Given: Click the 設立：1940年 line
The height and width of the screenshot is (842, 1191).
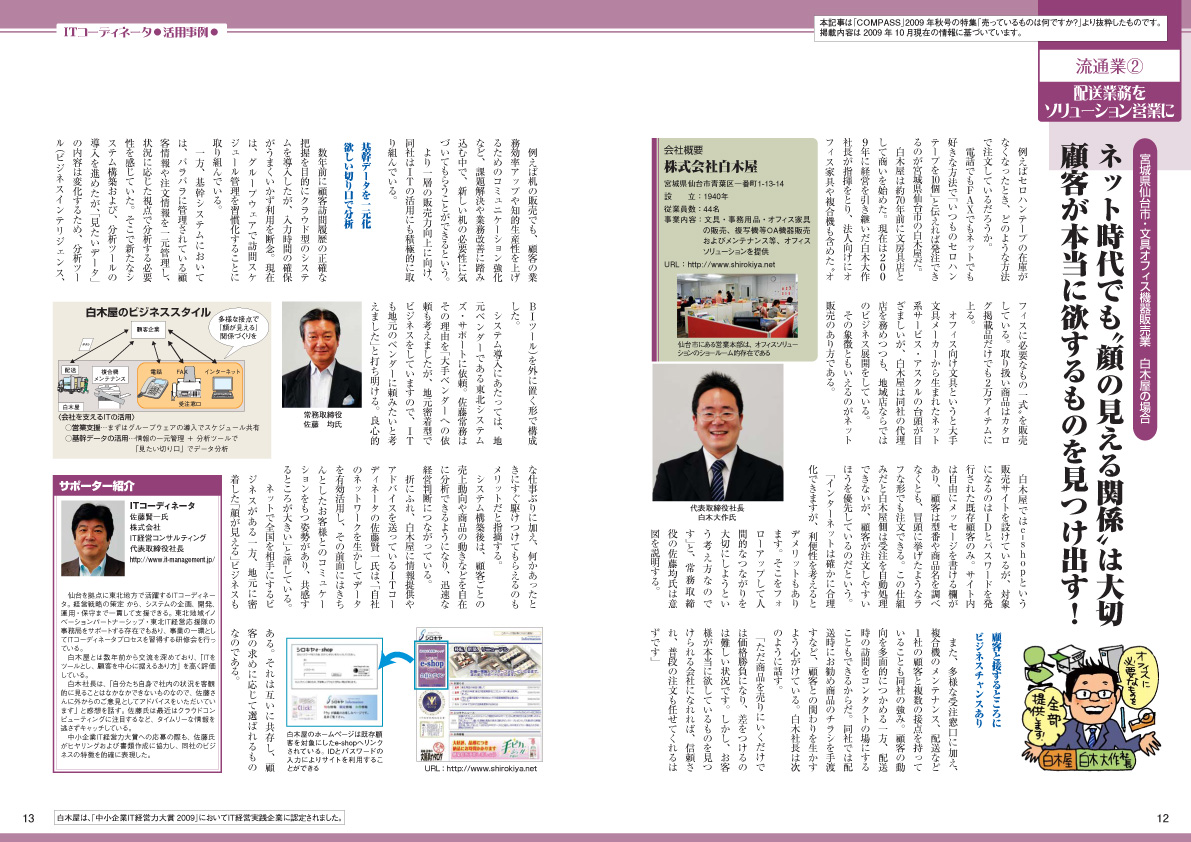Looking at the screenshot, I should 696,196.
